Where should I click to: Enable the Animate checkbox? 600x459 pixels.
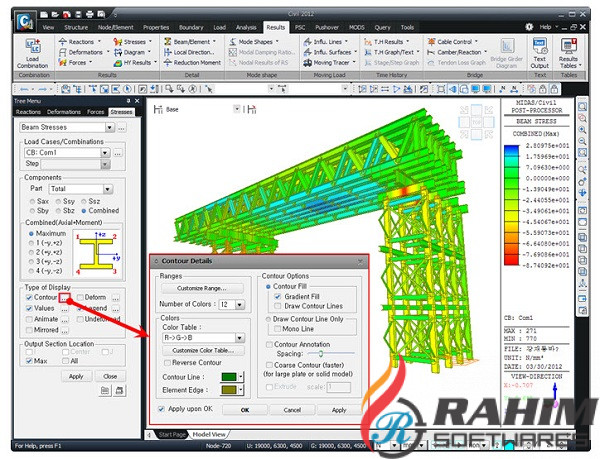[x=29, y=319]
